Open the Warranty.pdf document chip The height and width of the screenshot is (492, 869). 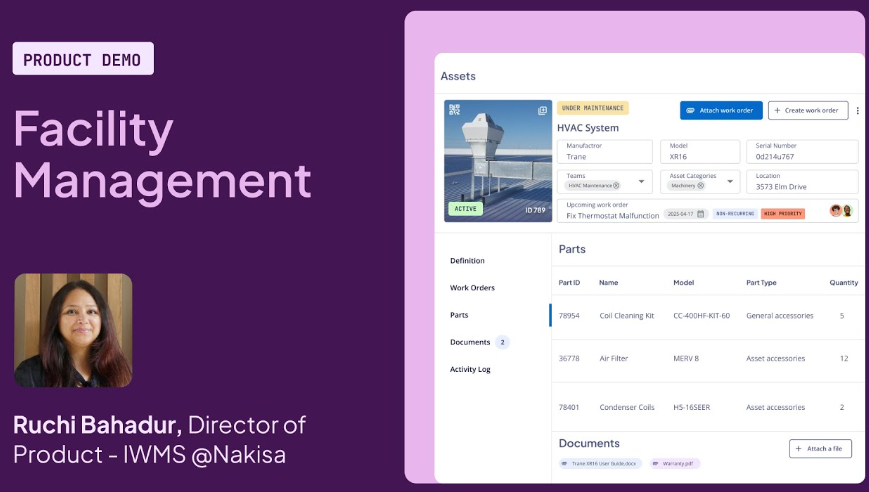click(x=675, y=464)
